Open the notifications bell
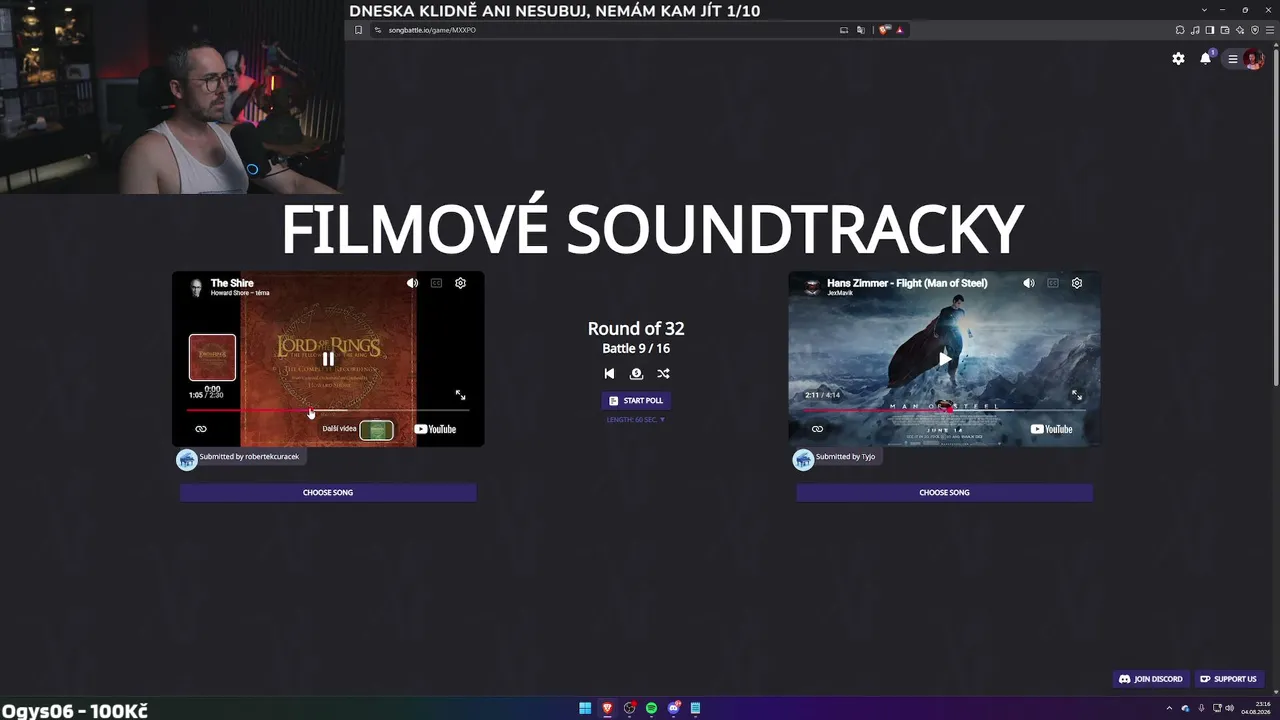The height and width of the screenshot is (720, 1280). (1206, 58)
